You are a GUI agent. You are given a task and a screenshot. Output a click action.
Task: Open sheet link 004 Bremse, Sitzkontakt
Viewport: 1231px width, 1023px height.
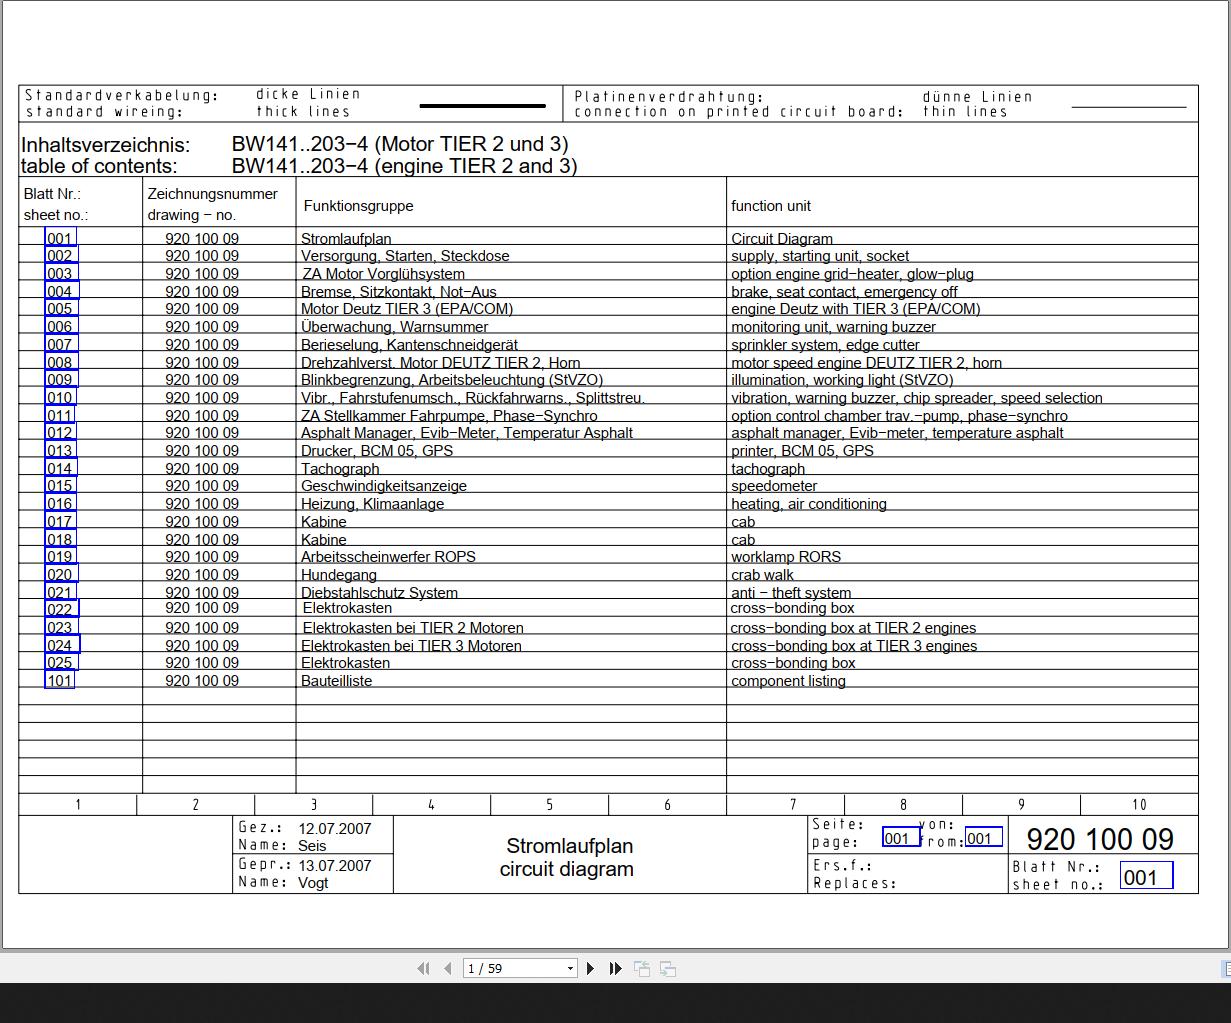click(60, 291)
